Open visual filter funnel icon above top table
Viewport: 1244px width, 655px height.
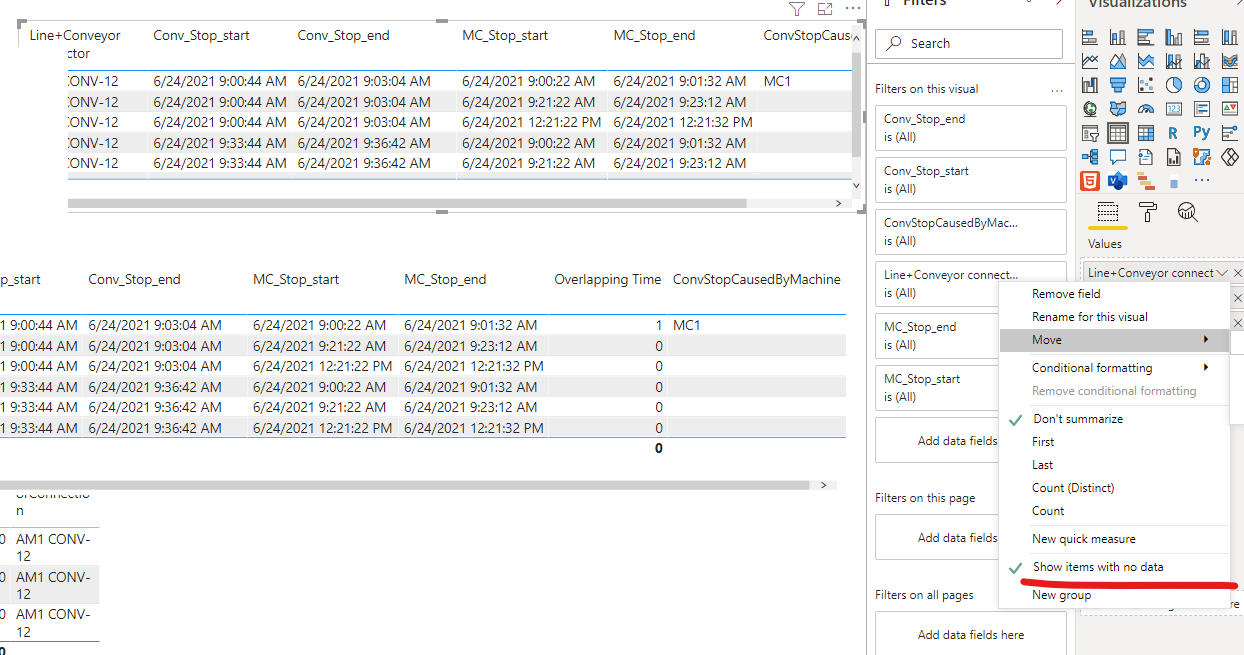tap(797, 9)
